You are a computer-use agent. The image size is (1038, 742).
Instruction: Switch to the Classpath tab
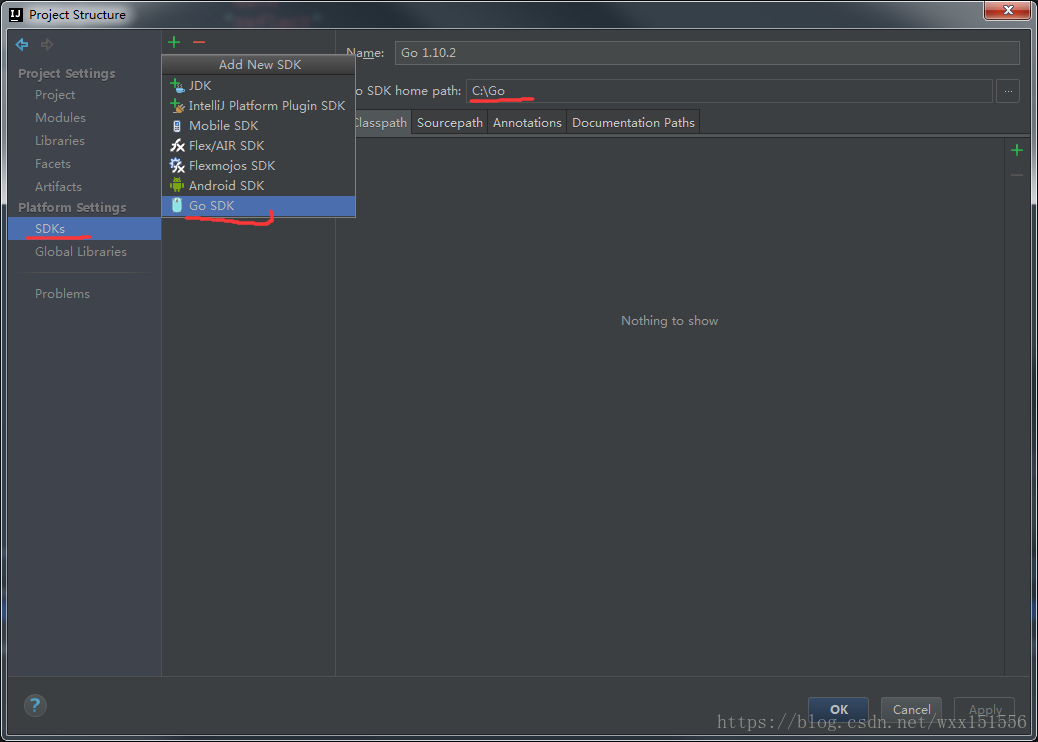pos(383,122)
